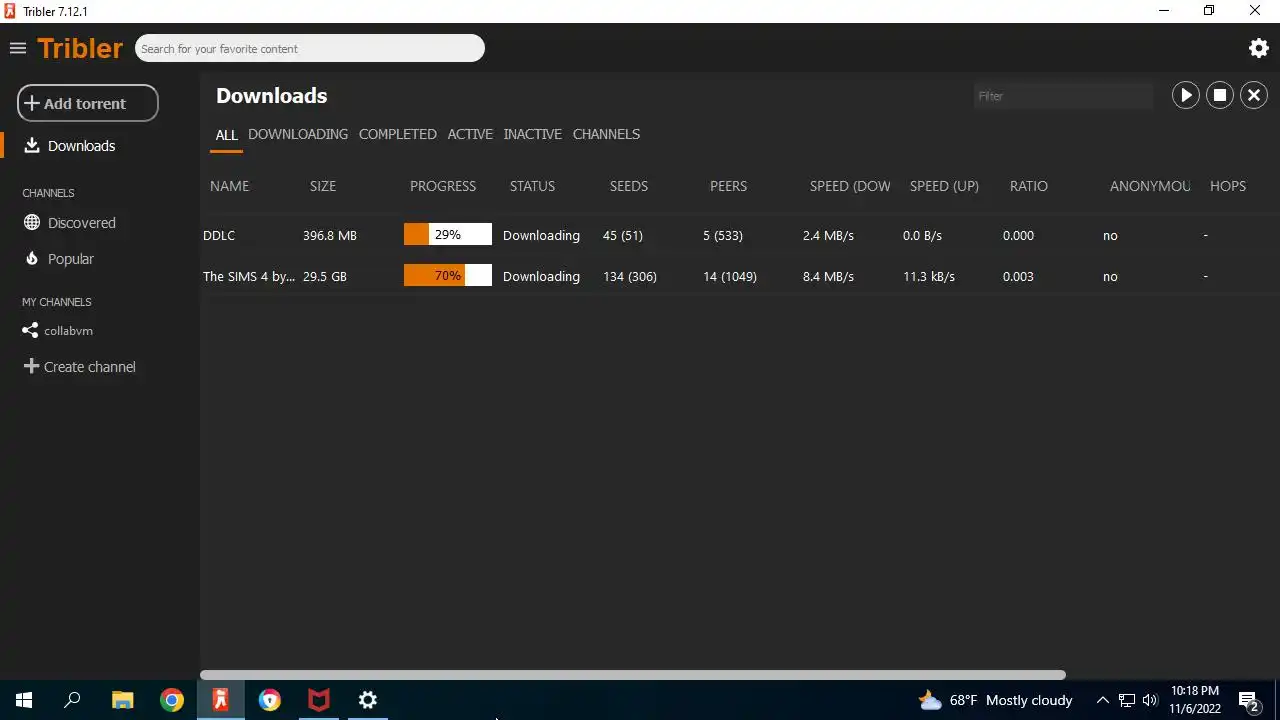This screenshot has height=720, width=1280.
Task: Open the notification center icon
Action: tap(1248, 701)
